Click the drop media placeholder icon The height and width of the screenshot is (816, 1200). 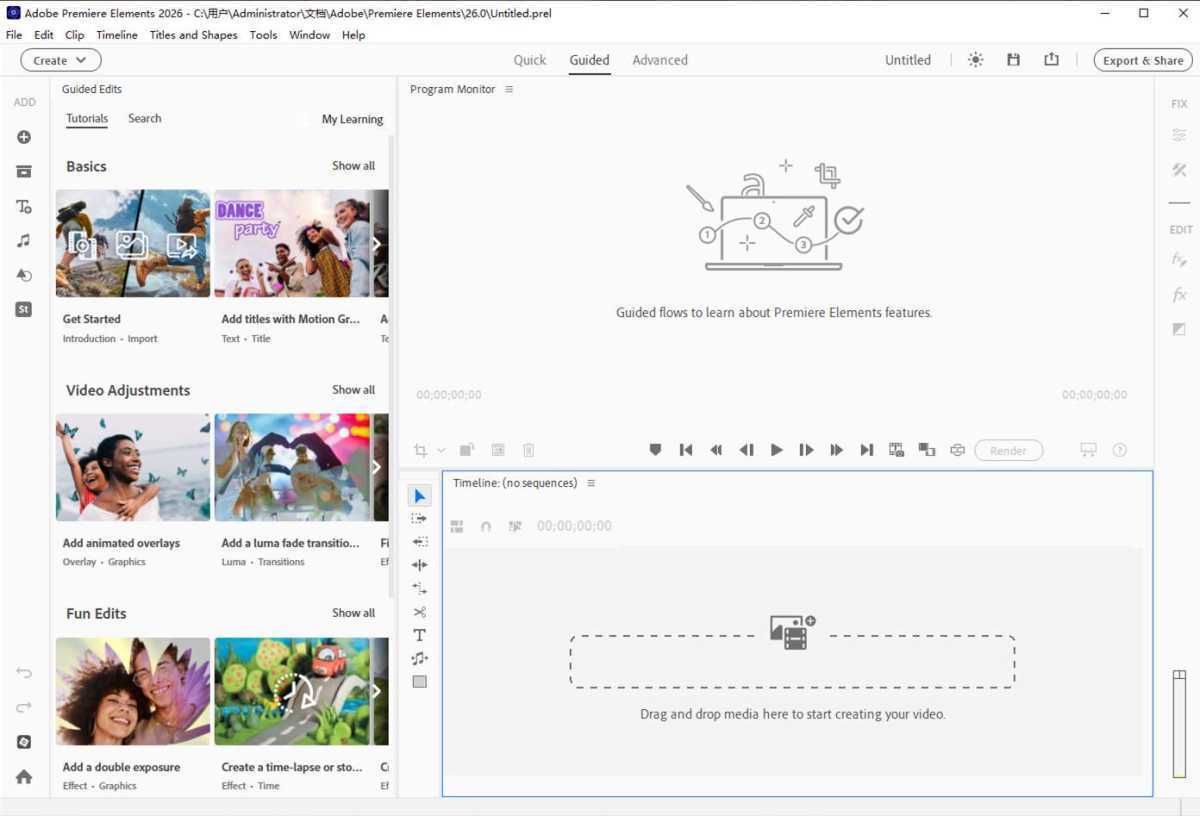tap(792, 632)
